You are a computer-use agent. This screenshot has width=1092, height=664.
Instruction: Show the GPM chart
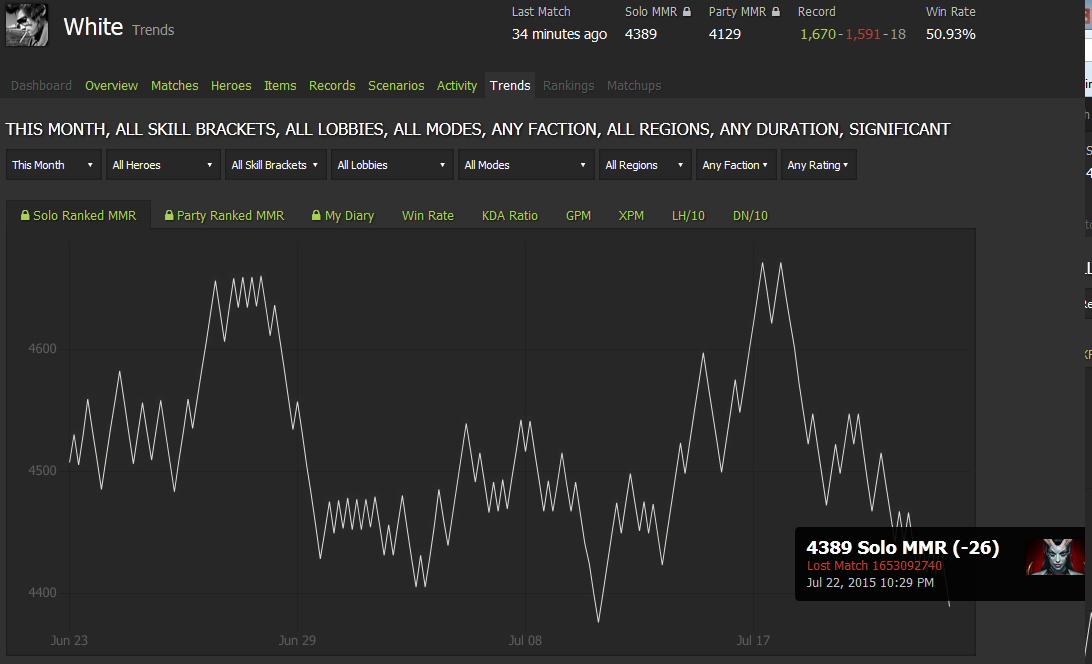(x=578, y=215)
